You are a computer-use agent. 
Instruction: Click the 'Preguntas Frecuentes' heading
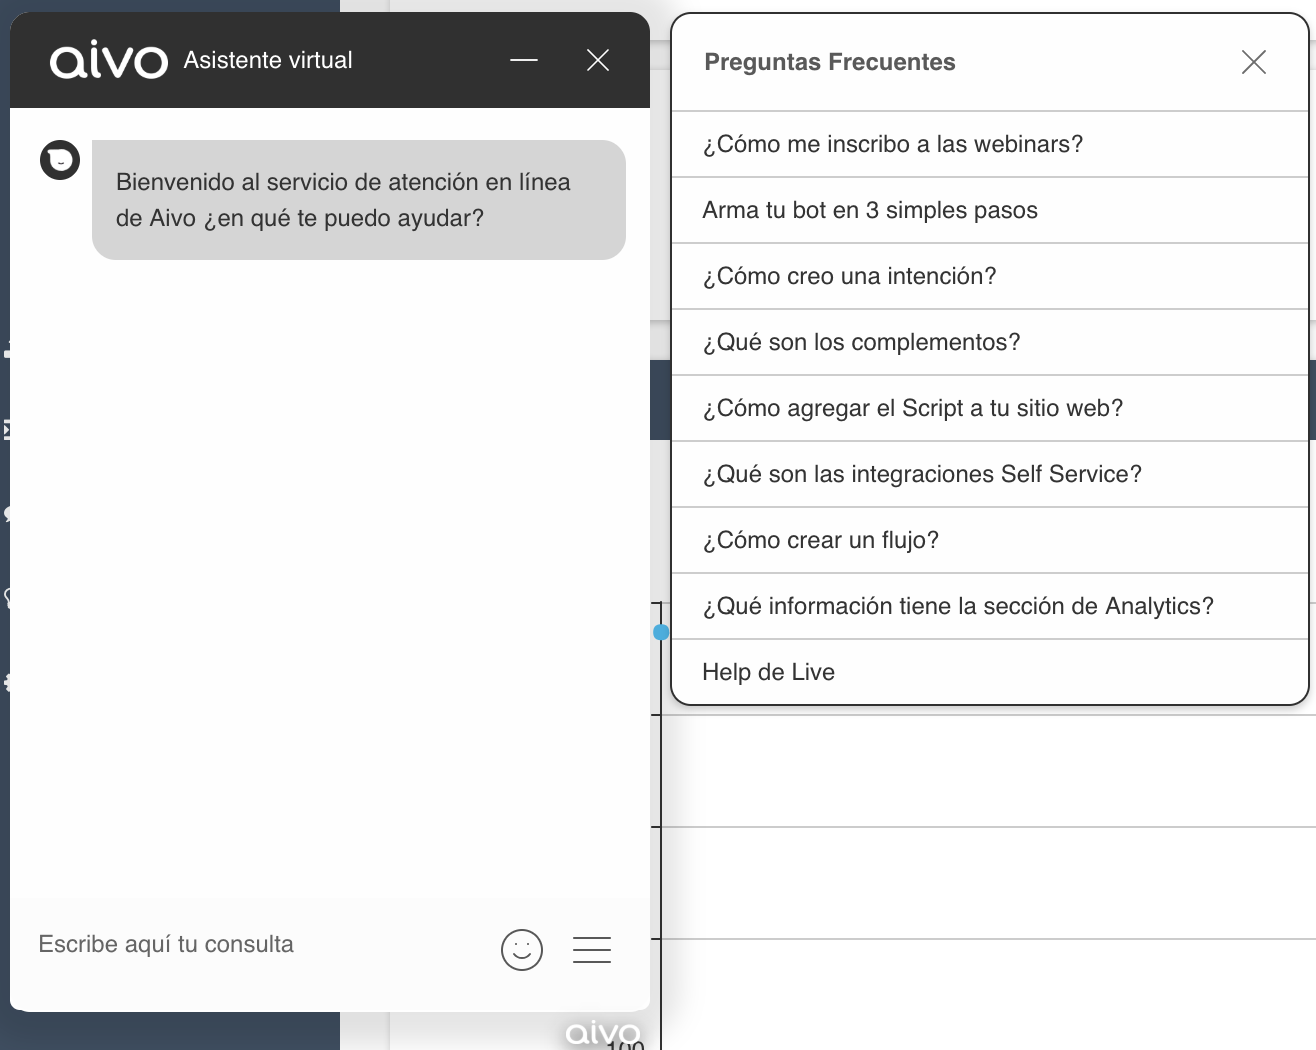(x=830, y=62)
